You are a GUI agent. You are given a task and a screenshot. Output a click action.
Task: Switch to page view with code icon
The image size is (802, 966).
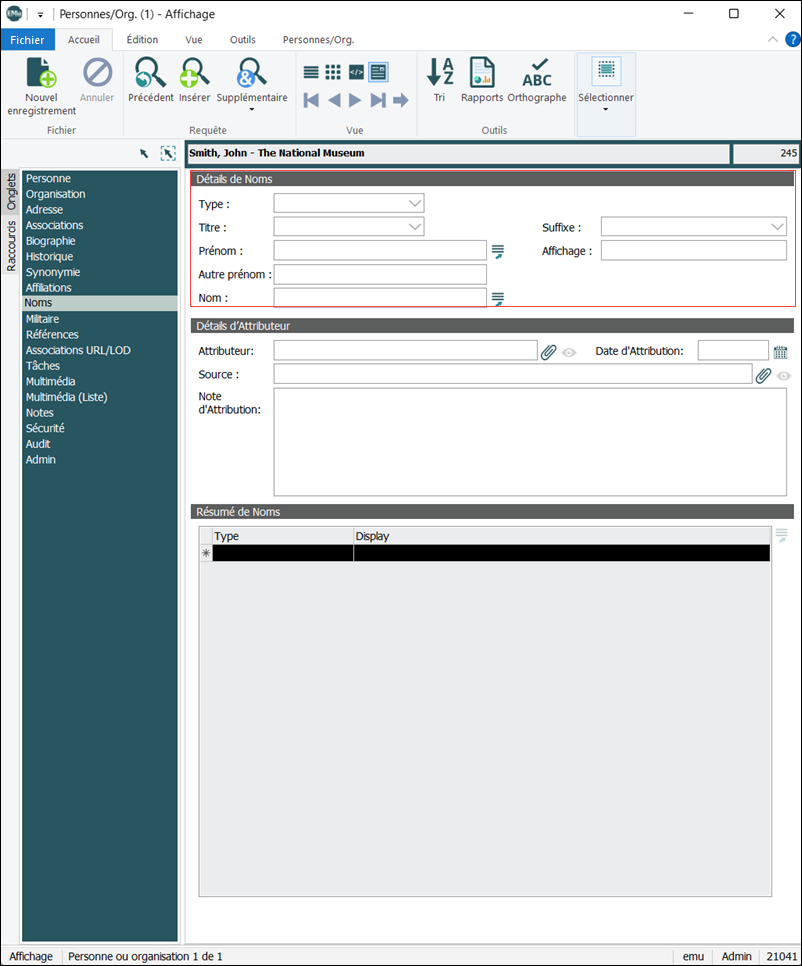point(356,73)
